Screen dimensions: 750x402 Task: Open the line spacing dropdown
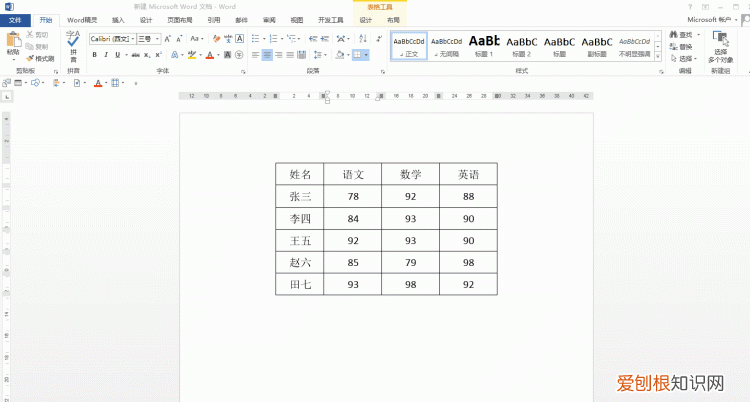[x=320, y=55]
